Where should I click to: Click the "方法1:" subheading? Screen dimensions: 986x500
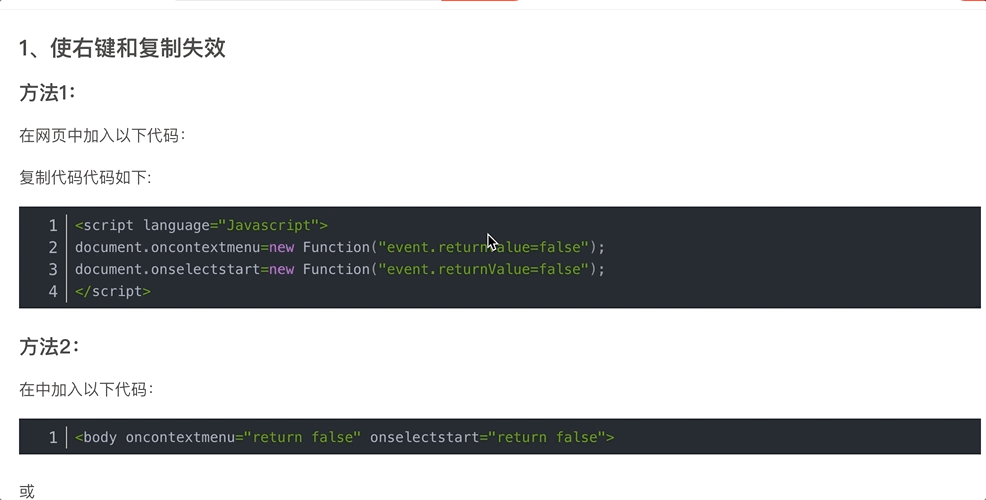tap(47, 93)
